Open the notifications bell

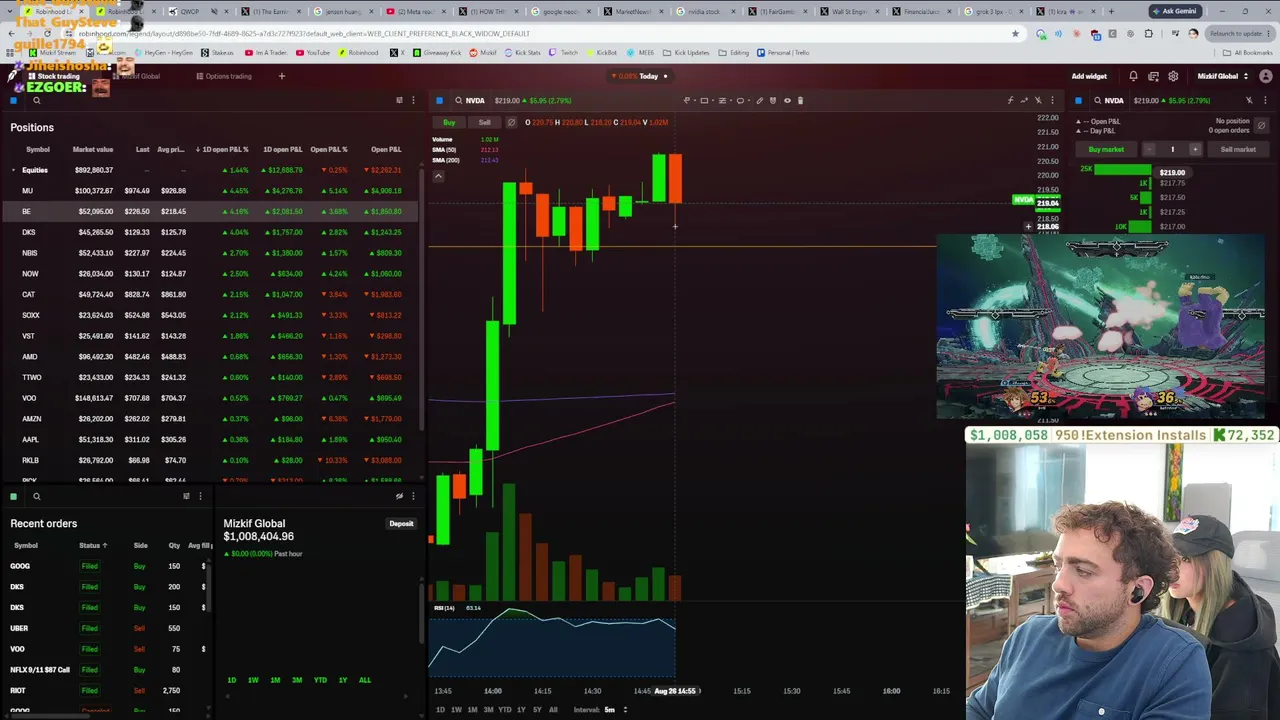click(x=1133, y=76)
